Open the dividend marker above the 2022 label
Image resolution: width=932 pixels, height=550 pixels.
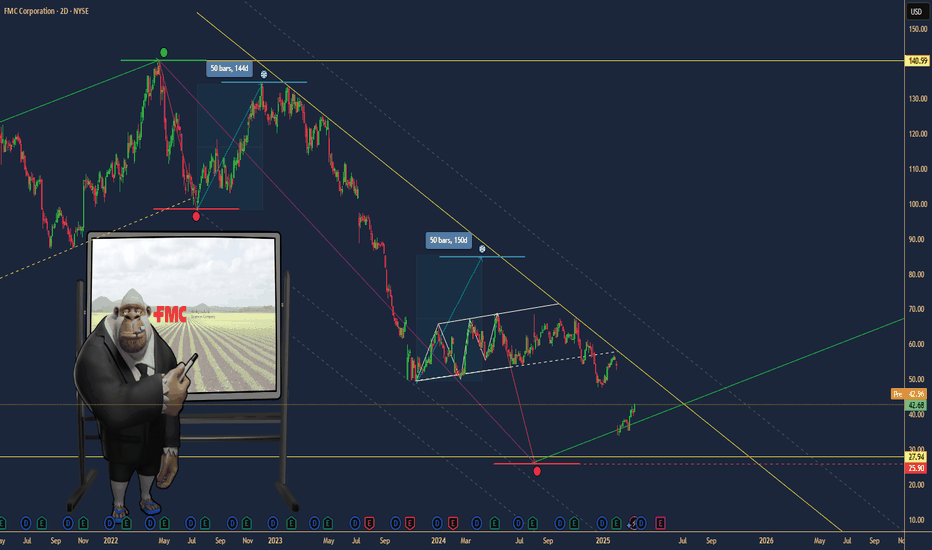click(x=109, y=523)
